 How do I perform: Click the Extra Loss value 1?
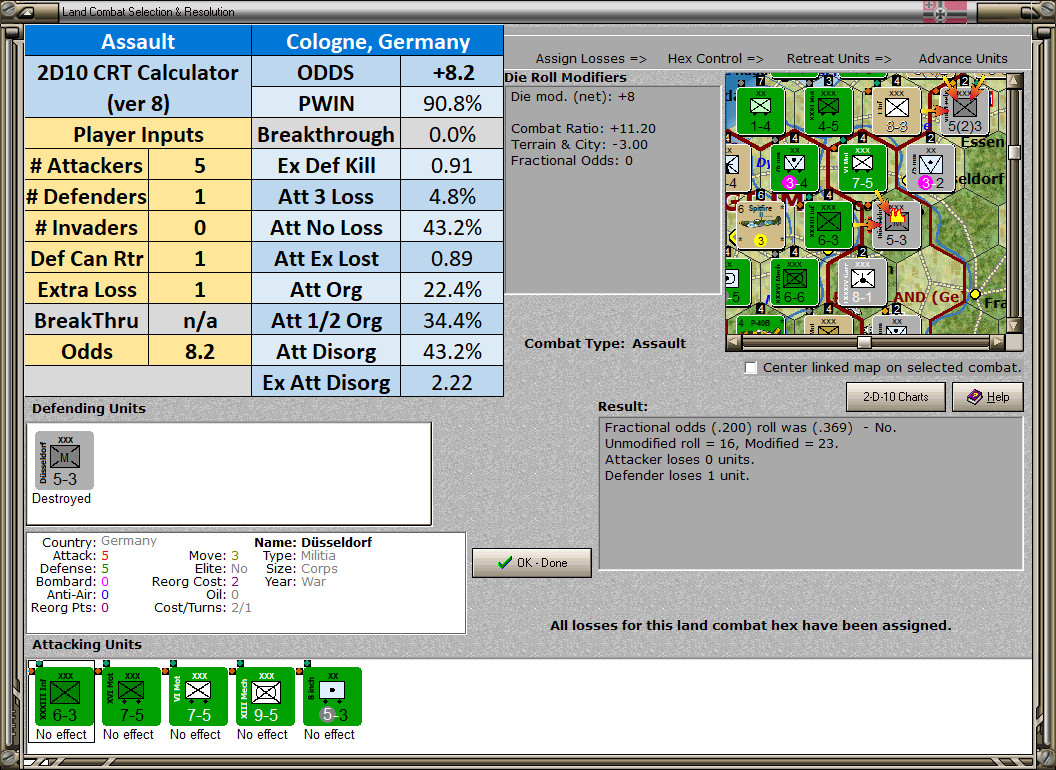[200, 290]
